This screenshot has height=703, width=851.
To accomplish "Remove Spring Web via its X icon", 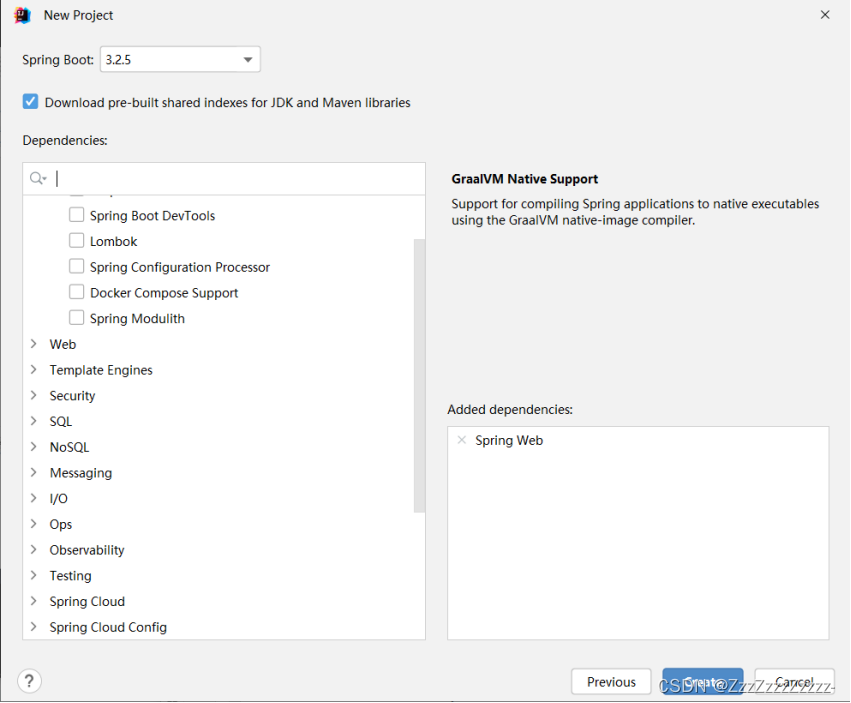I will [x=462, y=440].
